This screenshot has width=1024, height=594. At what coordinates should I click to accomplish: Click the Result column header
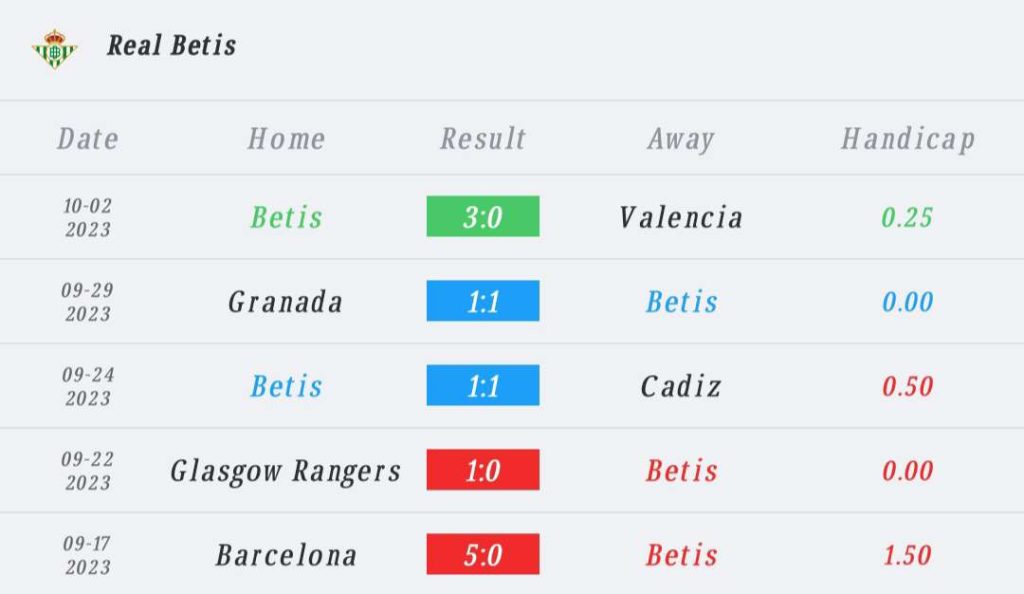tap(483, 139)
